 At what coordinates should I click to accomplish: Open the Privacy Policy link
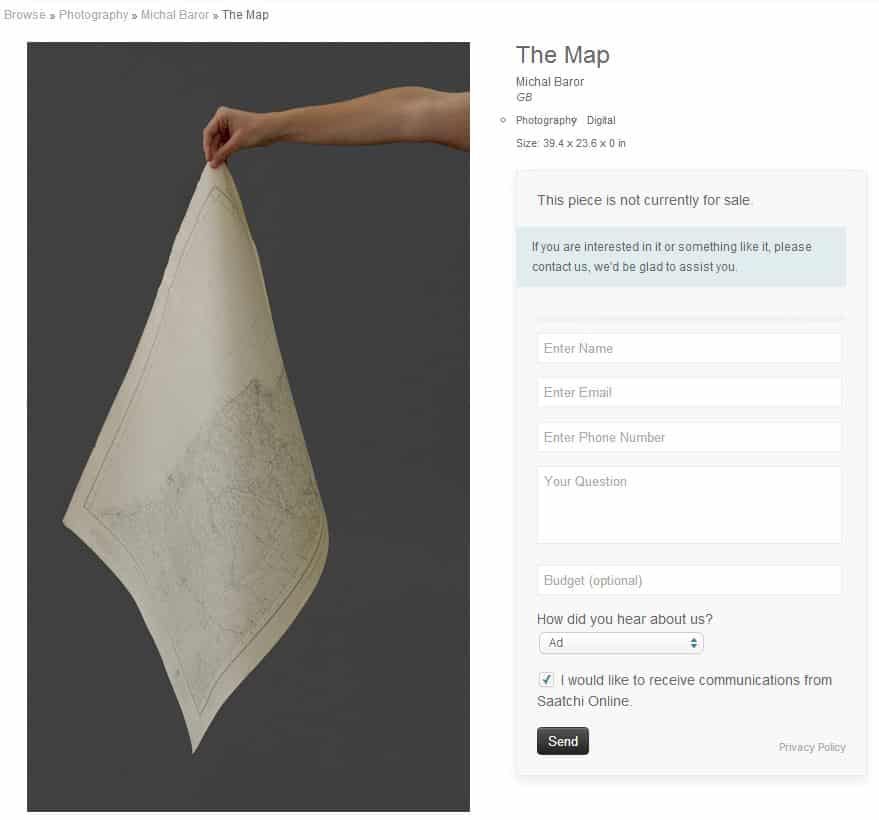tap(812, 747)
